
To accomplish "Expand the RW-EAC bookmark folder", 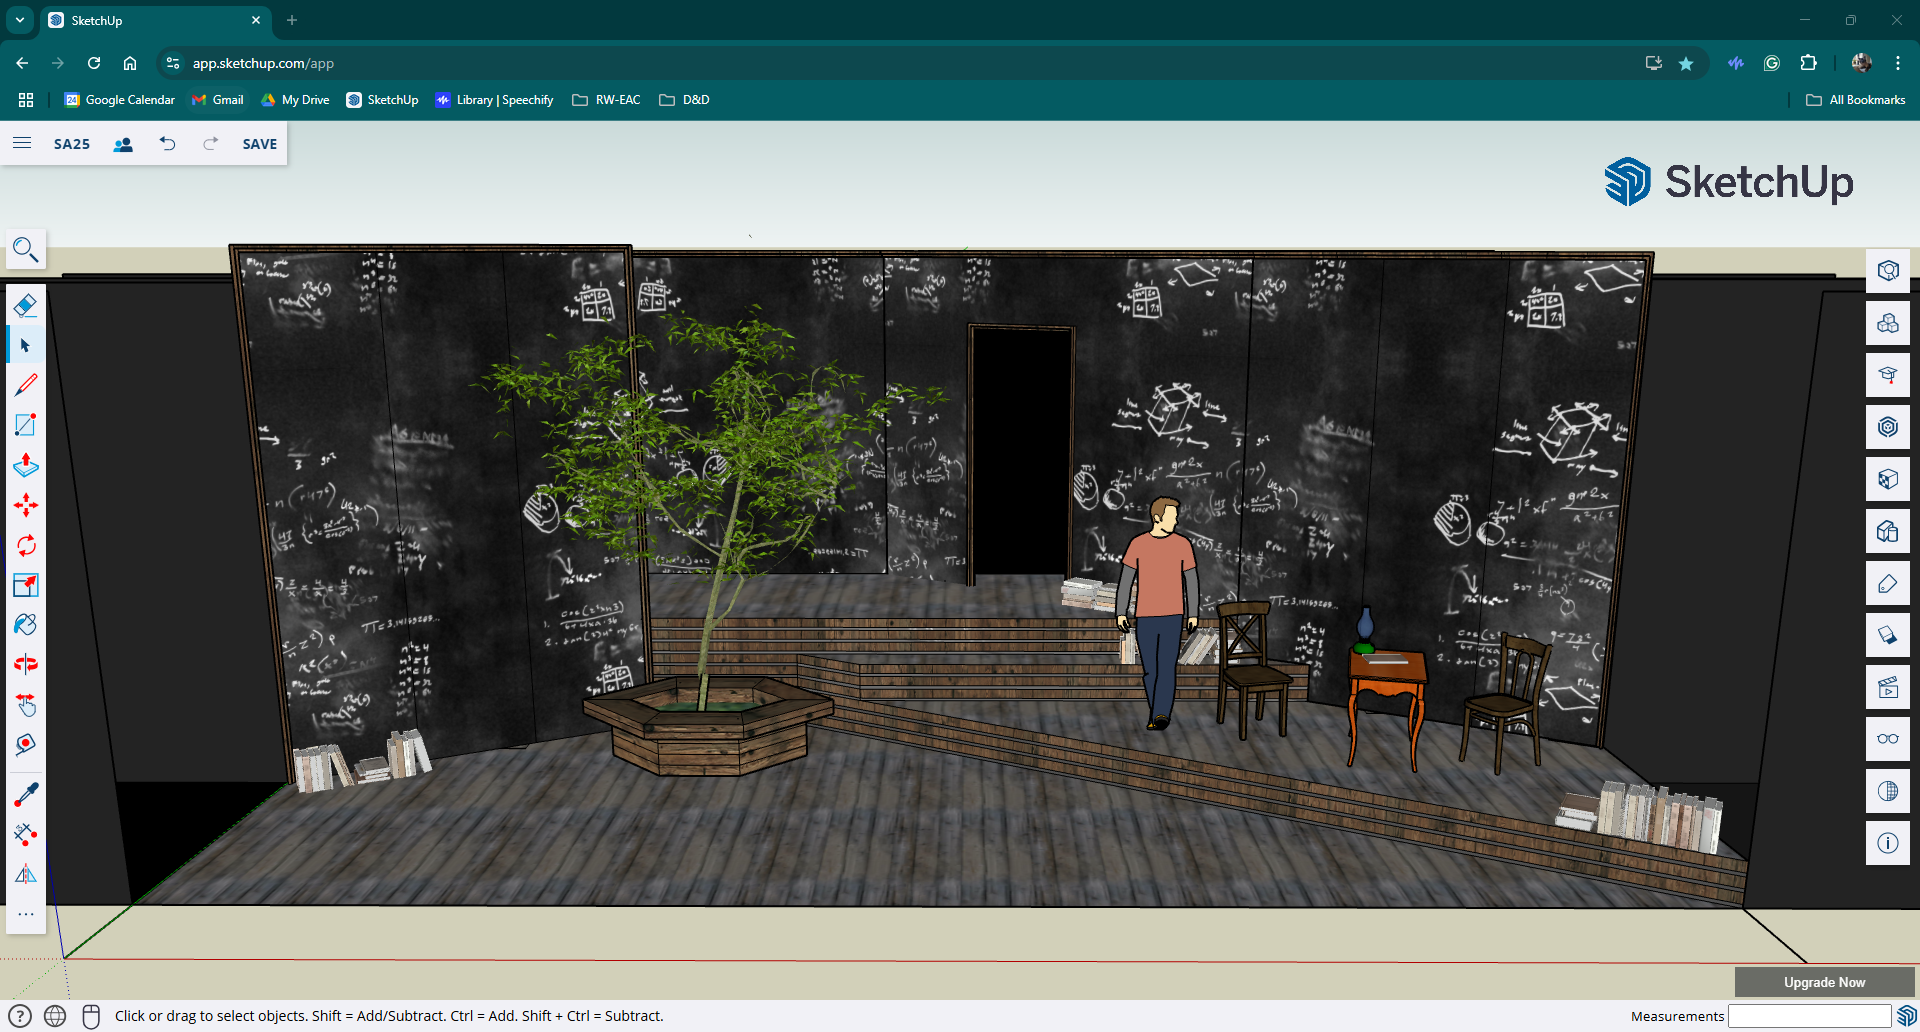I will coord(606,100).
